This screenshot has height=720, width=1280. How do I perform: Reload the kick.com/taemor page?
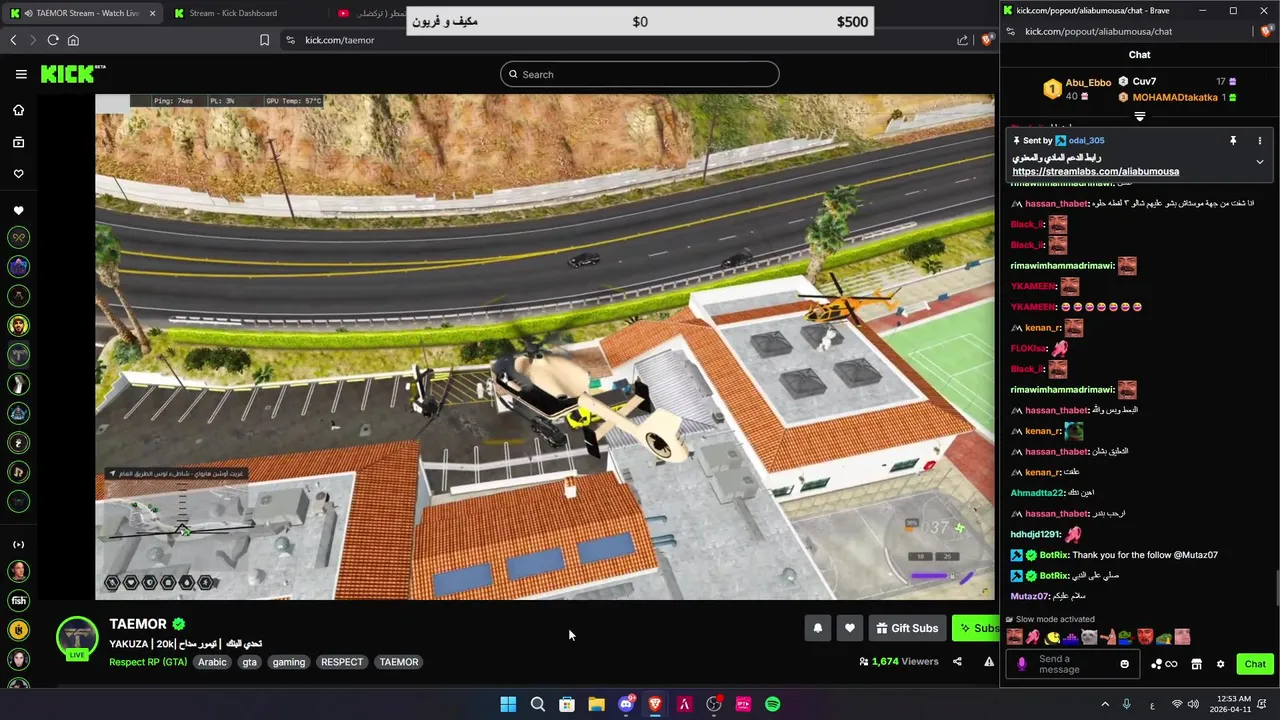tap(53, 40)
